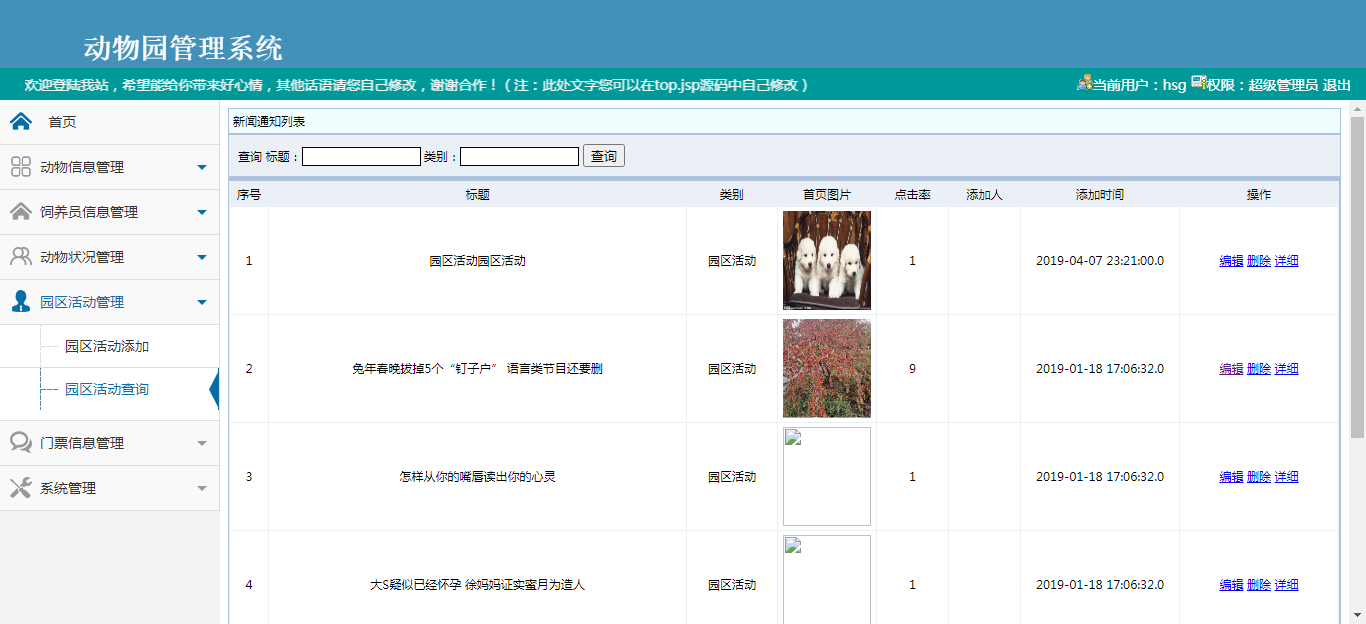This screenshot has height=624, width=1366.
Task: Click the home icon beside 首页
Action: tap(21, 122)
